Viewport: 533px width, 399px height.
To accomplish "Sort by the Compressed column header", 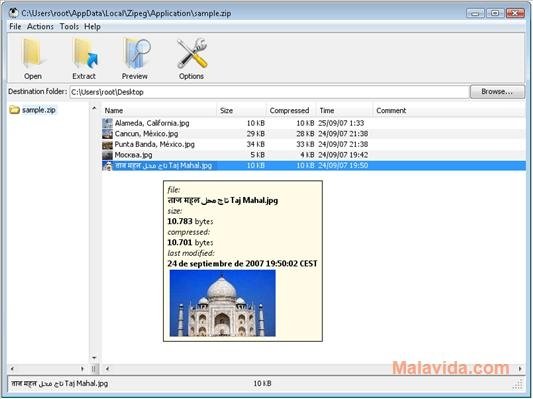I will coord(291,110).
